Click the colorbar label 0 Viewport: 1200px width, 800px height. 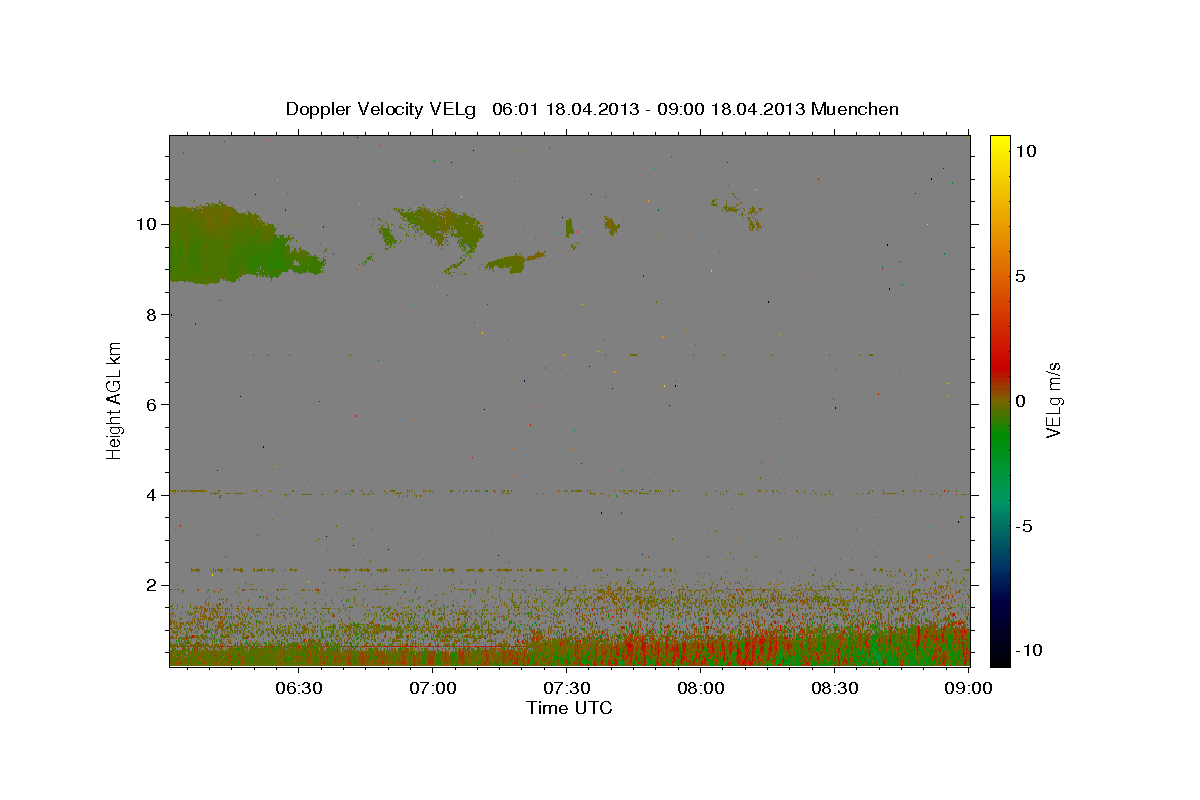pyautogui.click(x=1020, y=401)
